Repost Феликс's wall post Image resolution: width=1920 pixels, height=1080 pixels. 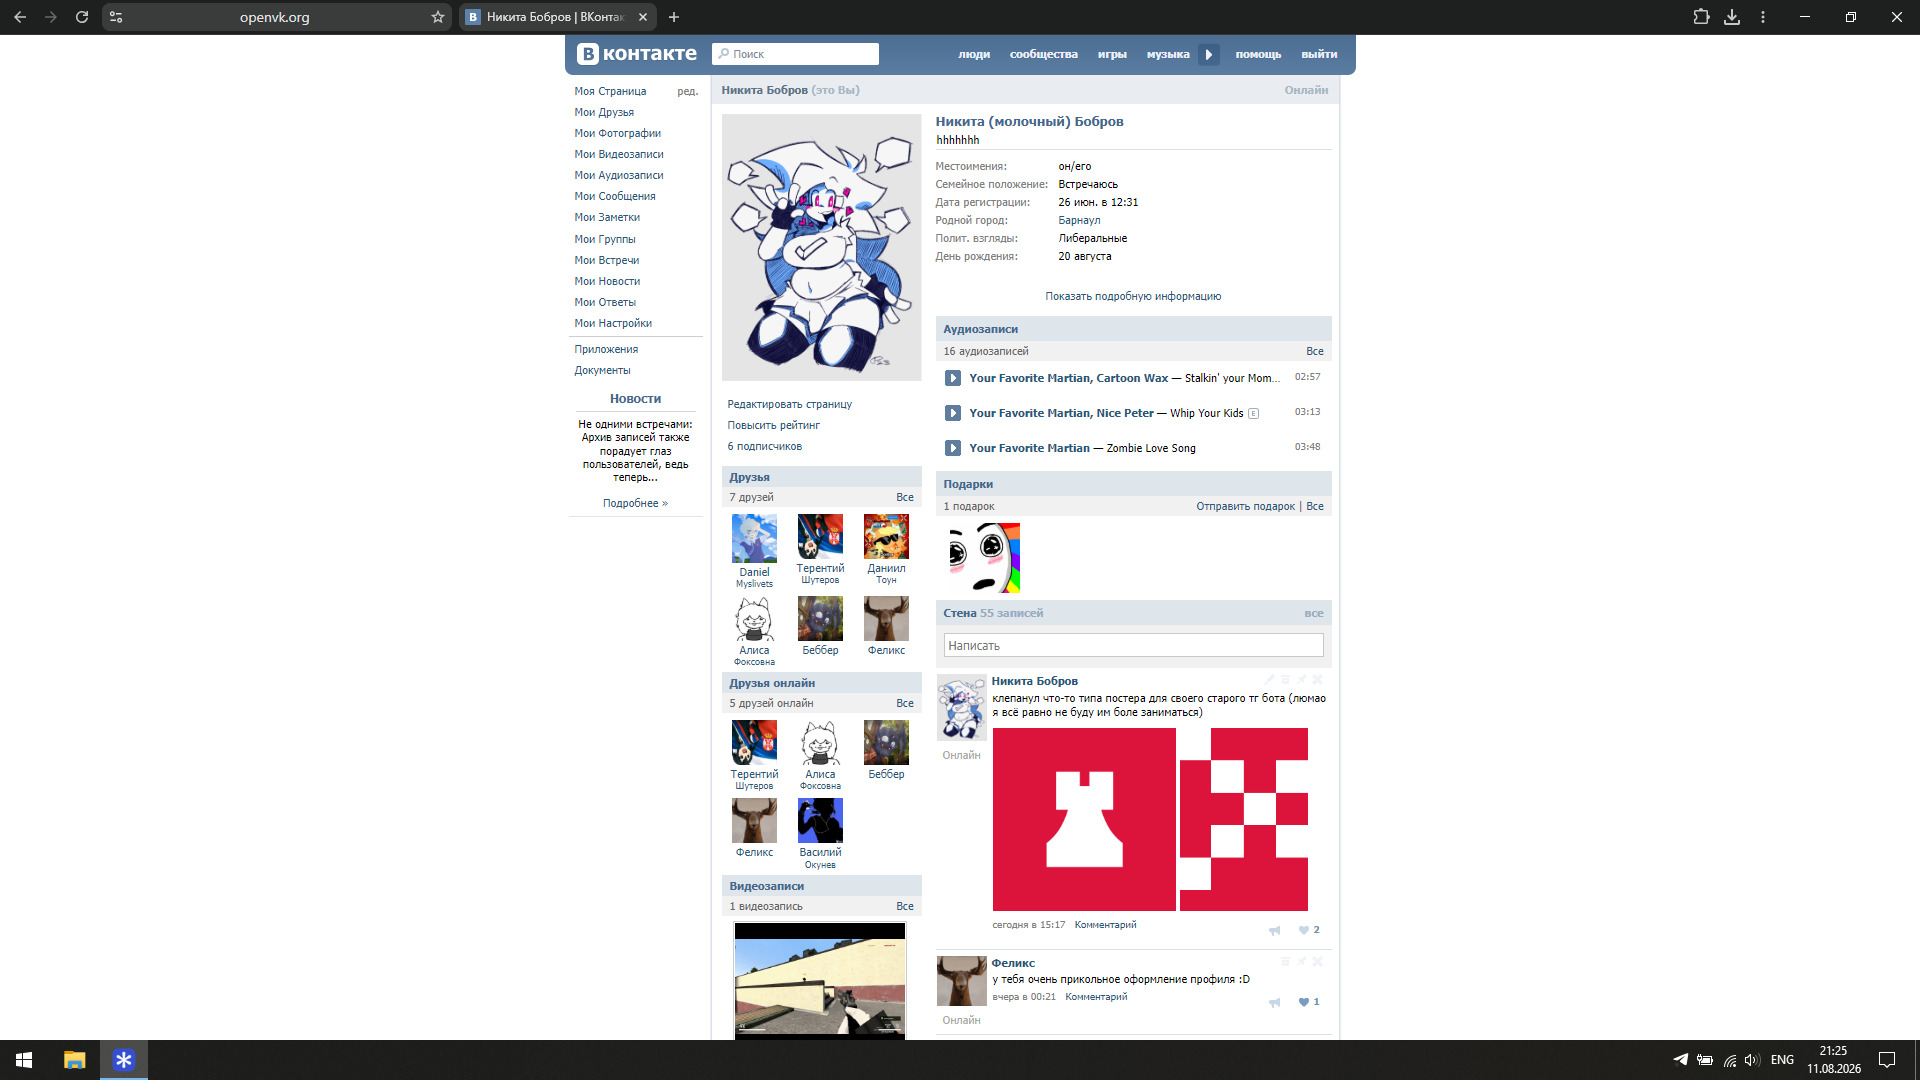click(x=1274, y=1002)
